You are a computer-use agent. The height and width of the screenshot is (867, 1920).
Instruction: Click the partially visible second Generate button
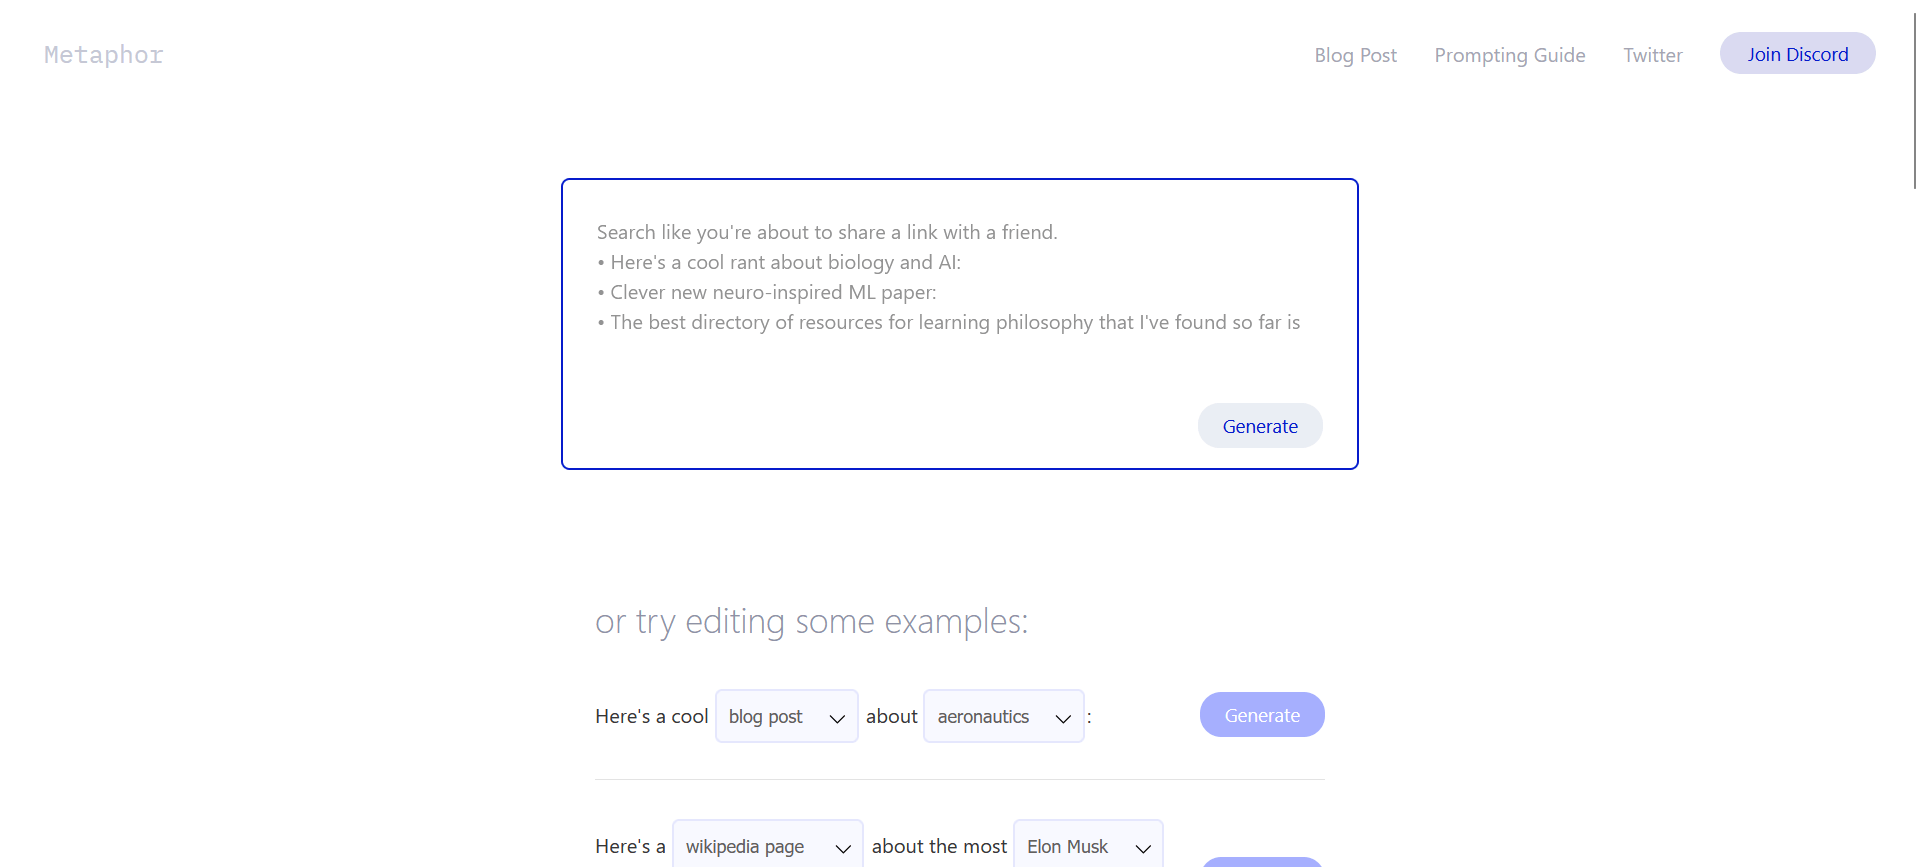pyautogui.click(x=1262, y=862)
